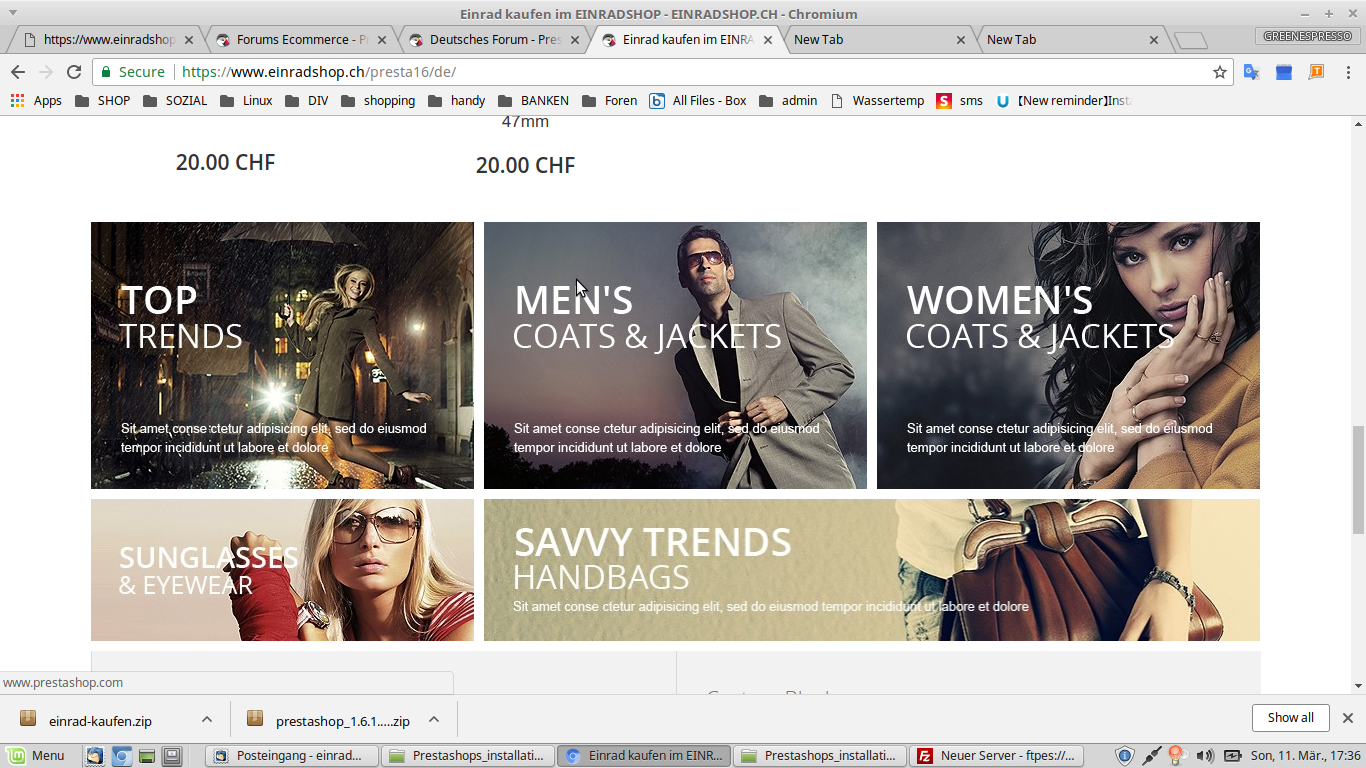Switch to the Posteingang mail window

[293, 756]
